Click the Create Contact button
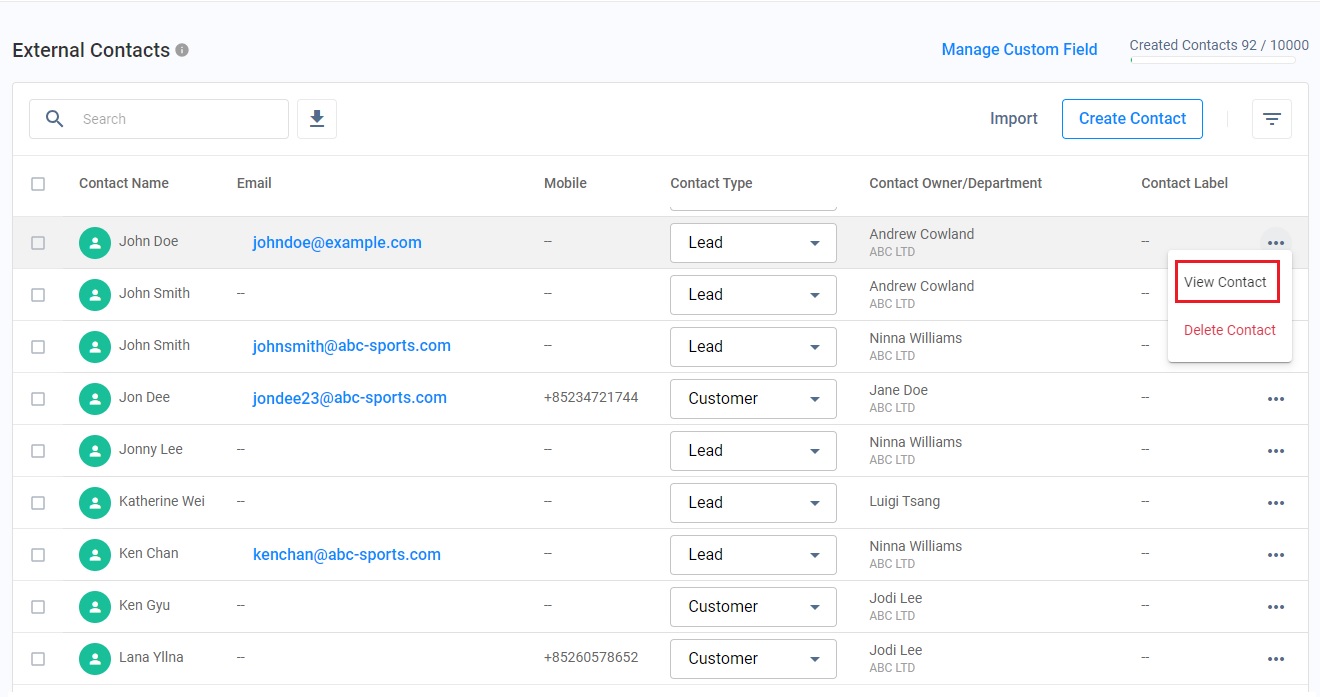Image resolution: width=1320 pixels, height=697 pixels. 1131,119
